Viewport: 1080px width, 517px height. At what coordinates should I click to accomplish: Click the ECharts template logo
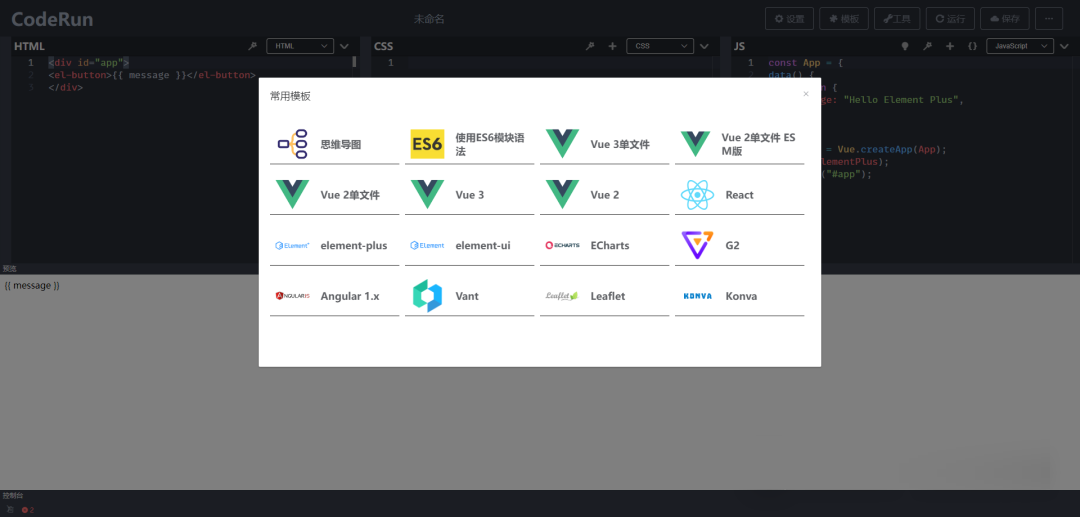pyautogui.click(x=562, y=245)
